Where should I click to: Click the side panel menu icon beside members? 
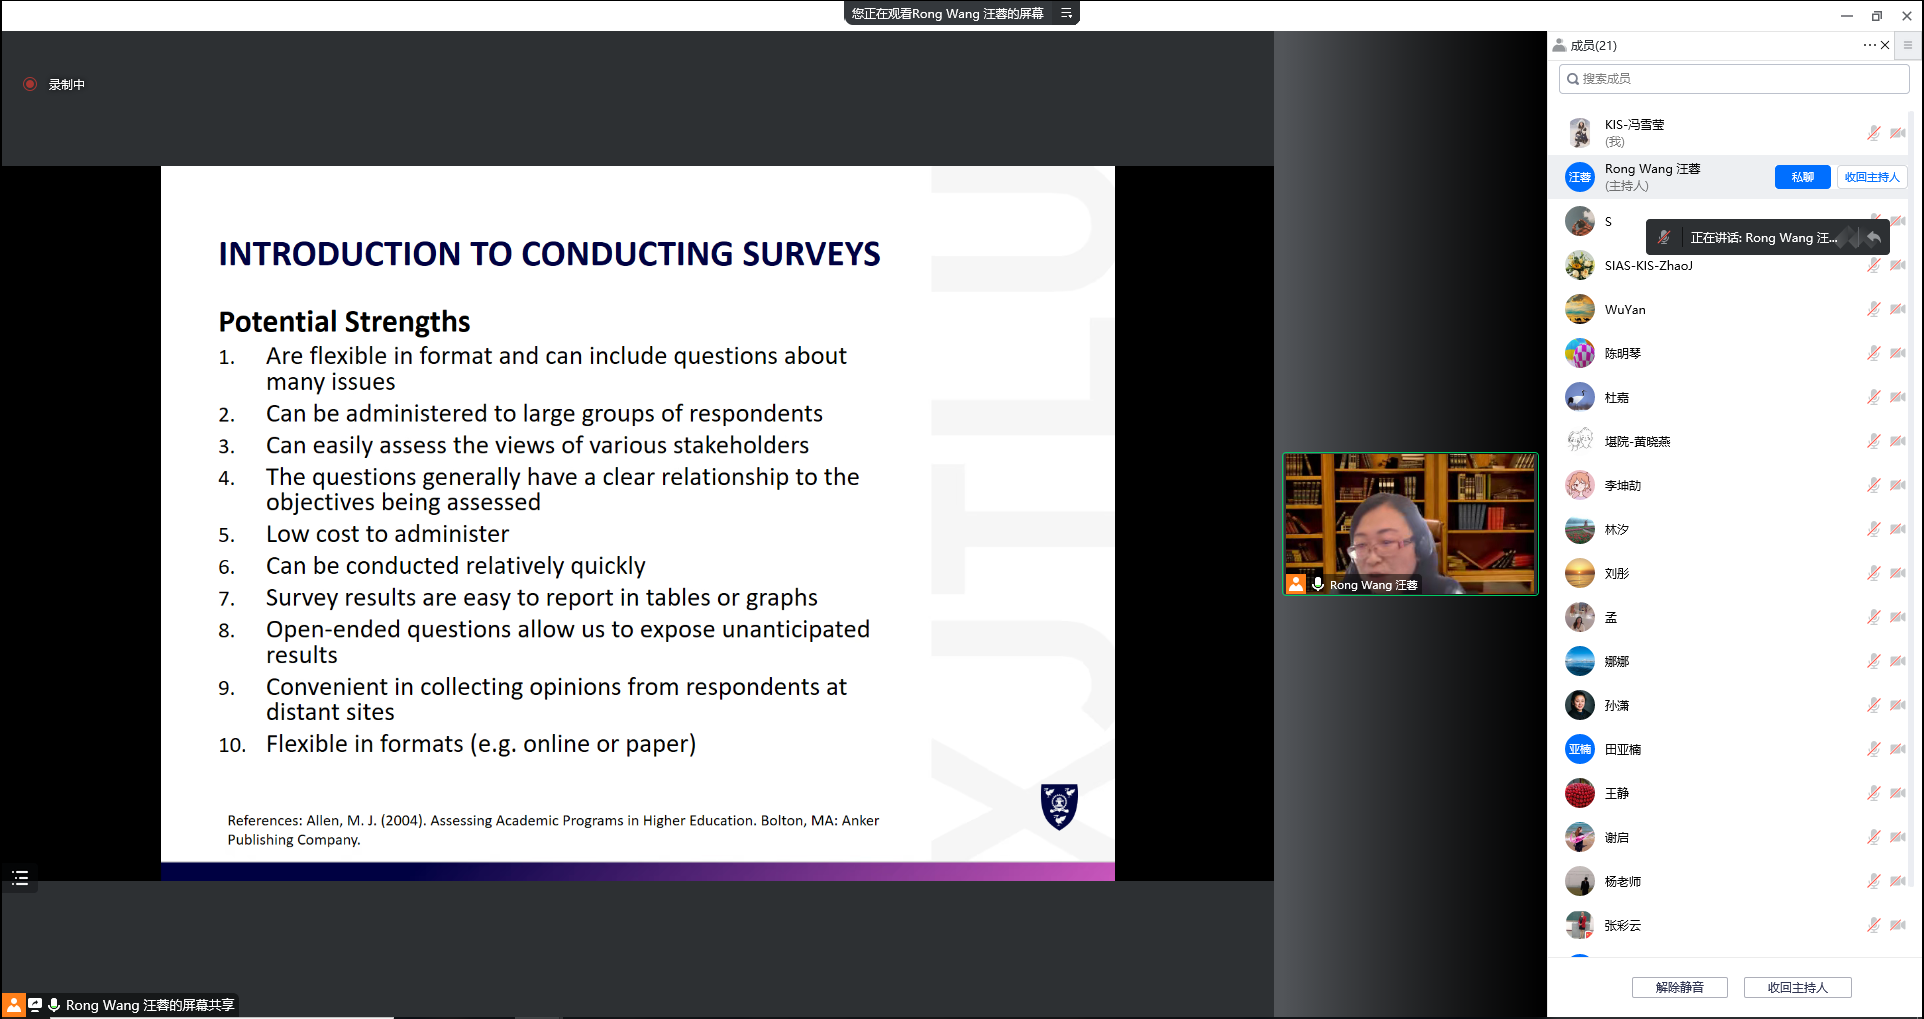point(1908,45)
